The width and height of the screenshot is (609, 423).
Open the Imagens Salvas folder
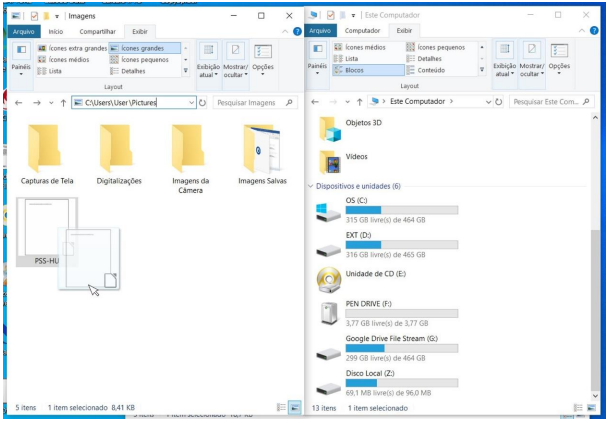[x=263, y=151]
